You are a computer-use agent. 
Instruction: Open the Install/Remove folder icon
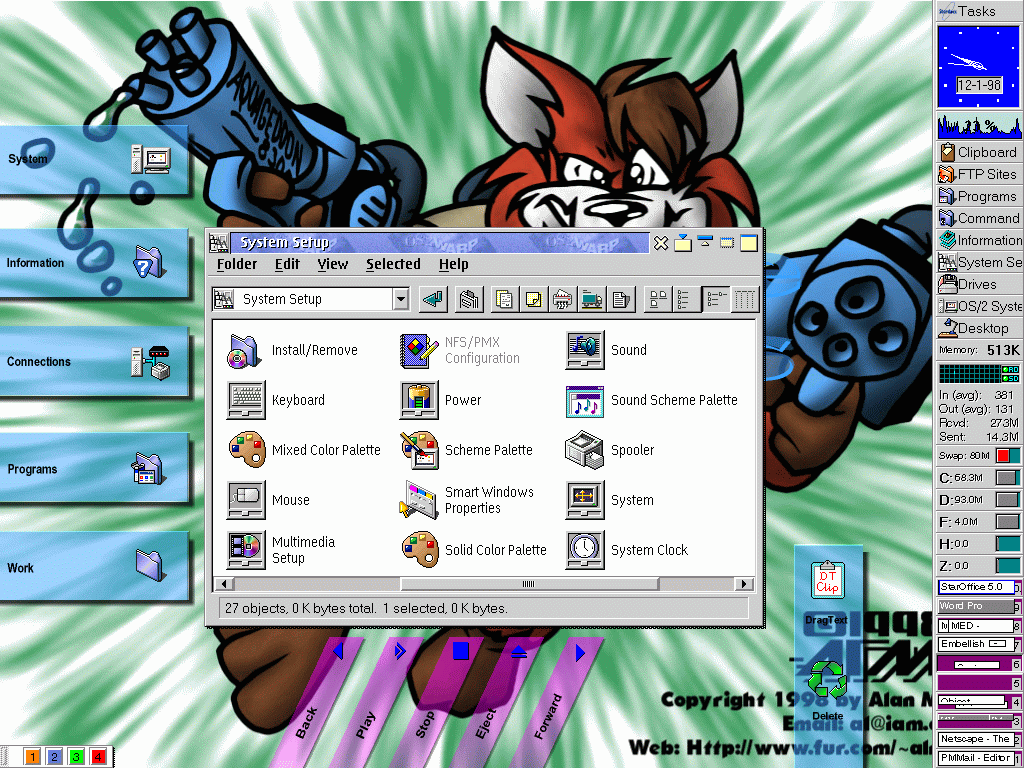tap(246, 350)
